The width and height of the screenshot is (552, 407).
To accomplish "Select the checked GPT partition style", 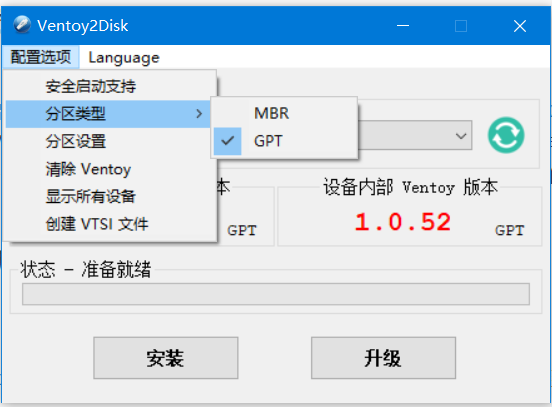I will tap(284, 141).
